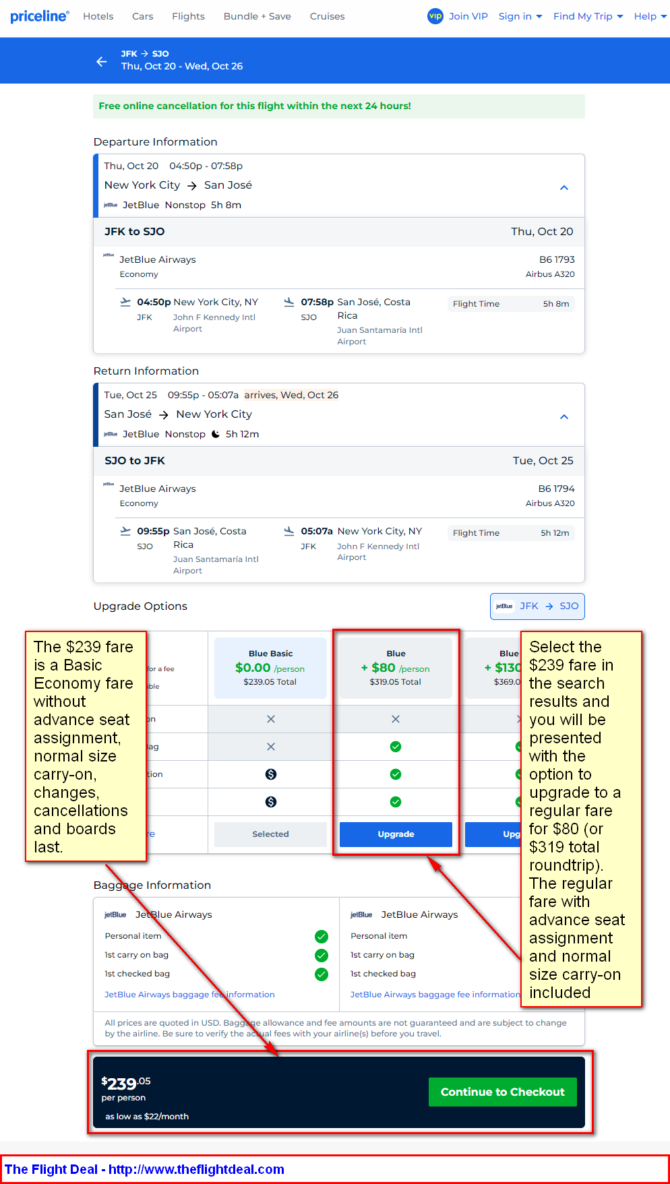Click 1st carry on bag green checkmark
This screenshot has width=670, height=1184.
pos(321,955)
